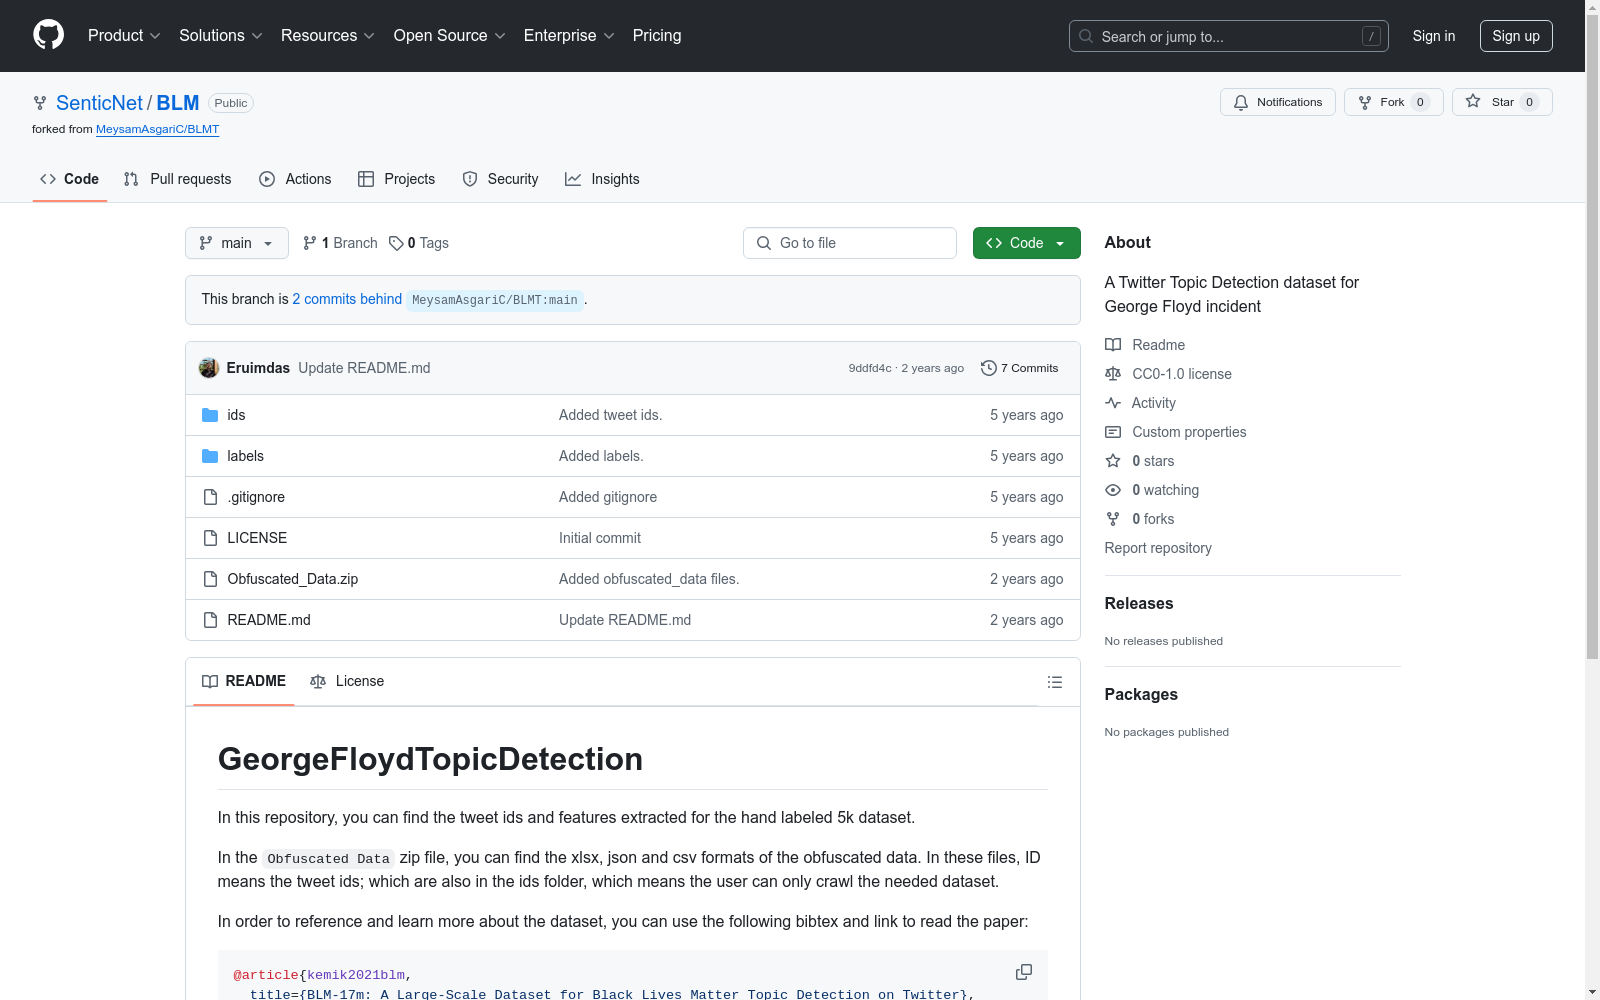Open the green Code dropdown button
1600x1000 pixels.
click(x=1026, y=243)
